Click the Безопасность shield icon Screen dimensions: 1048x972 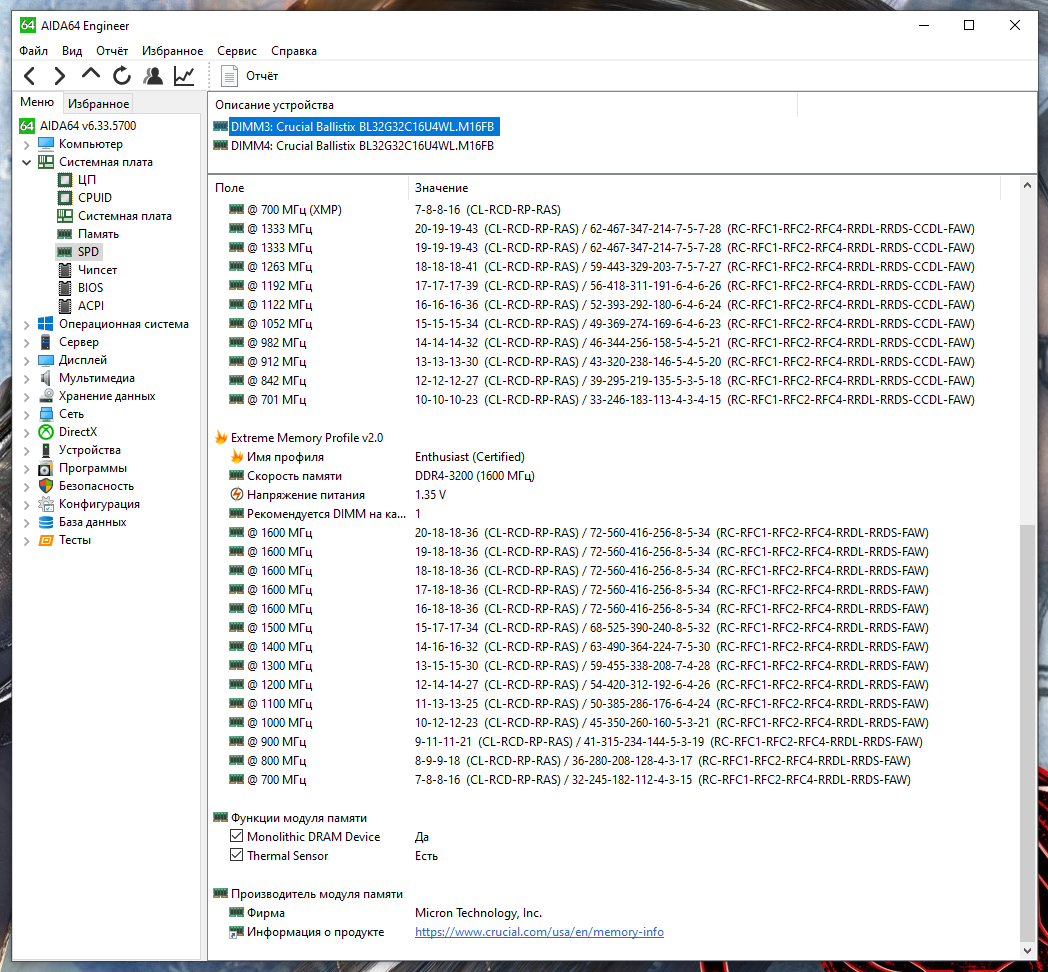46,486
